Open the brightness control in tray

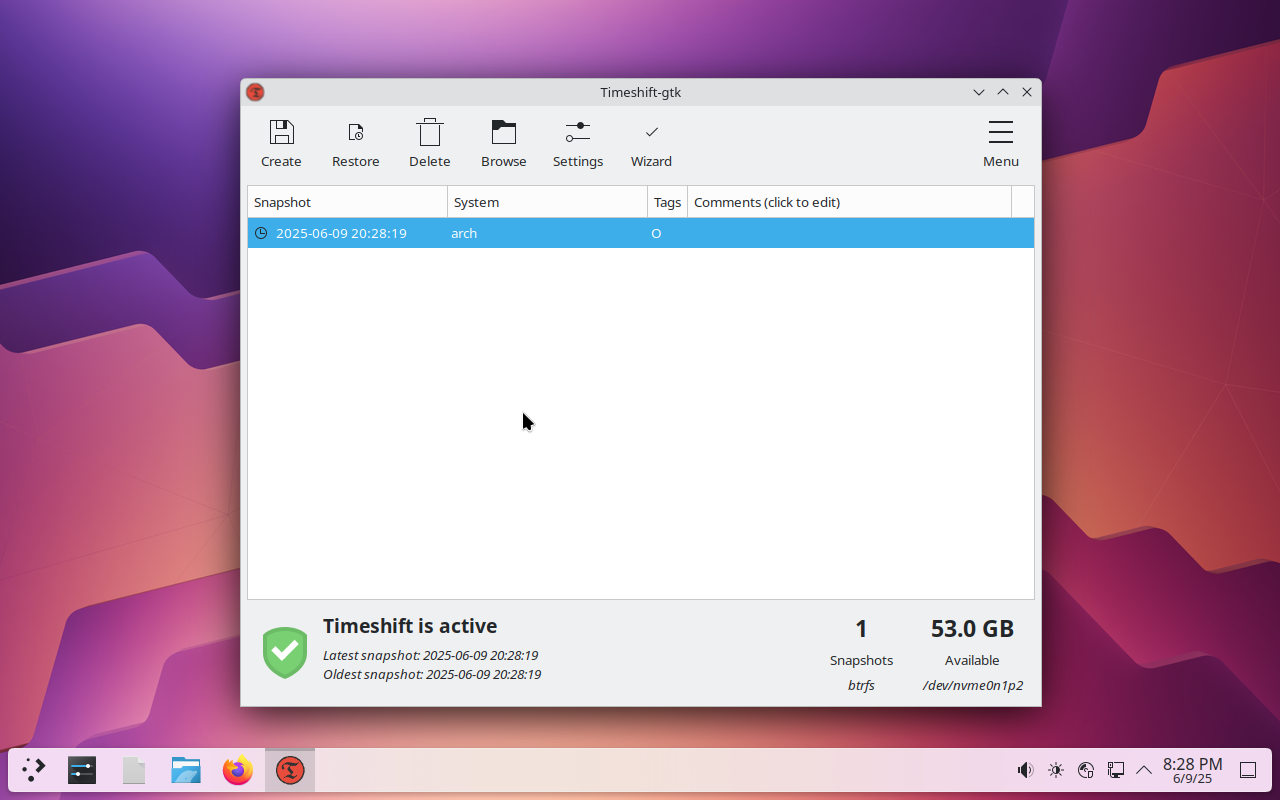point(1056,770)
